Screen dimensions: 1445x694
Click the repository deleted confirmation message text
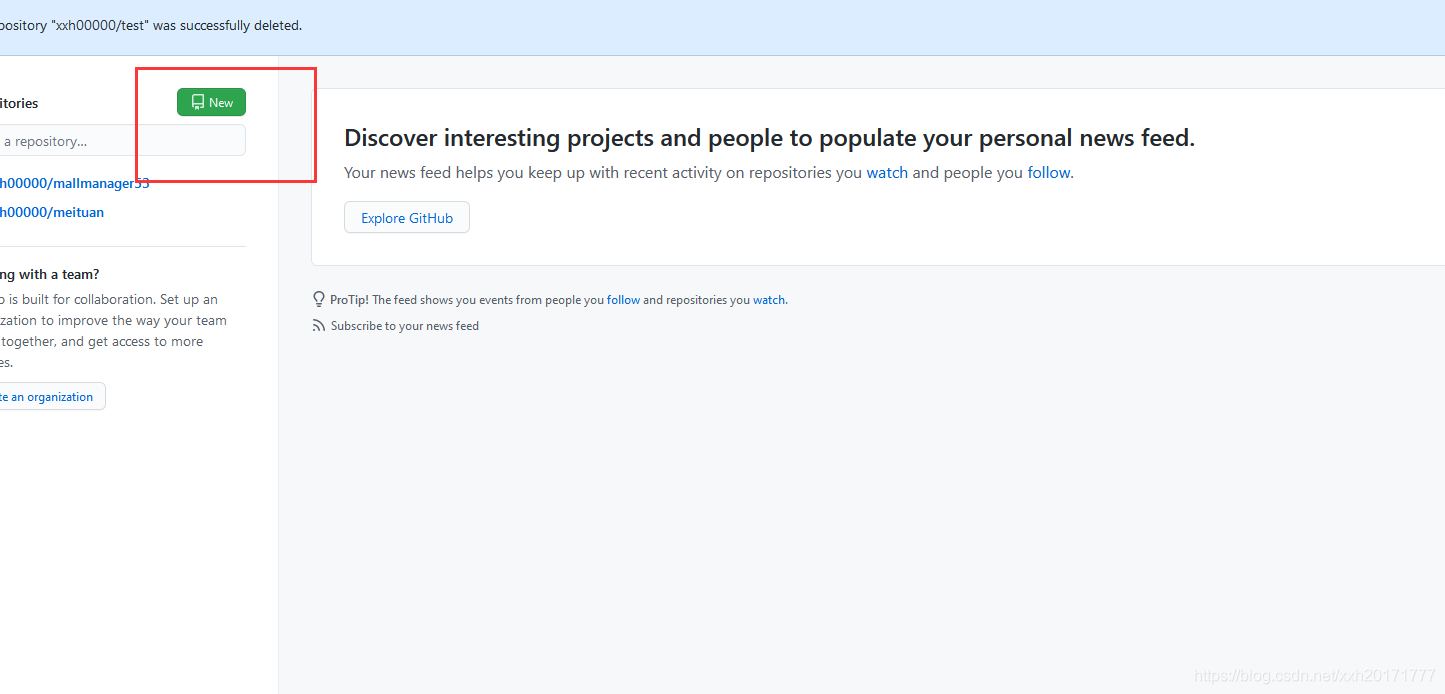coord(151,25)
